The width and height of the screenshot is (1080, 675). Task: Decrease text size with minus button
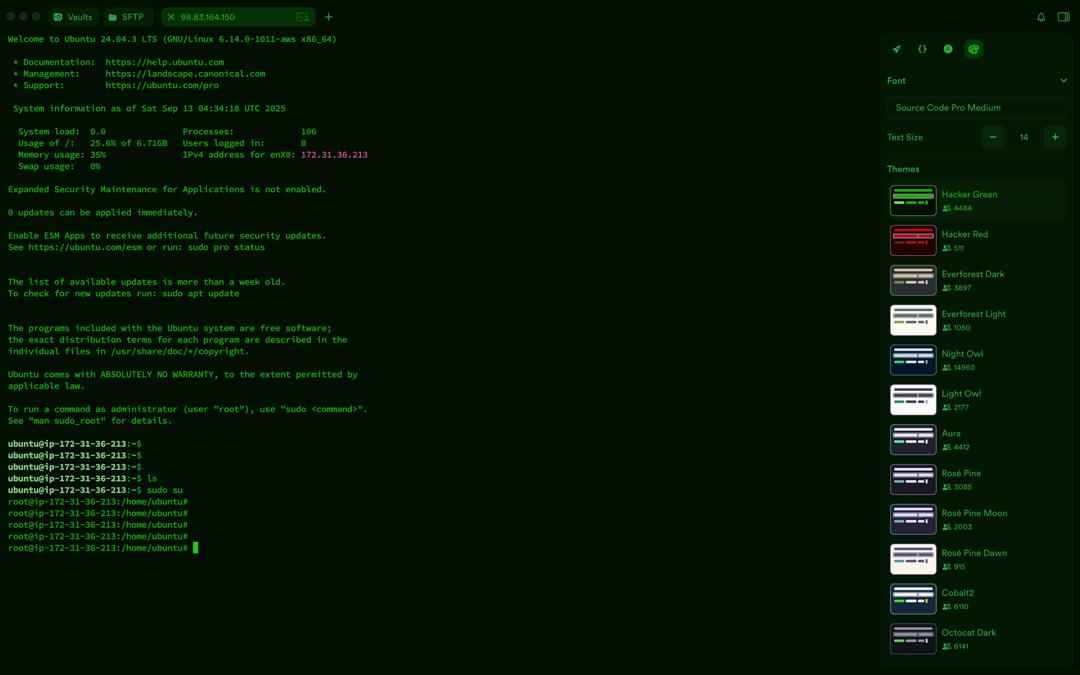click(993, 137)
